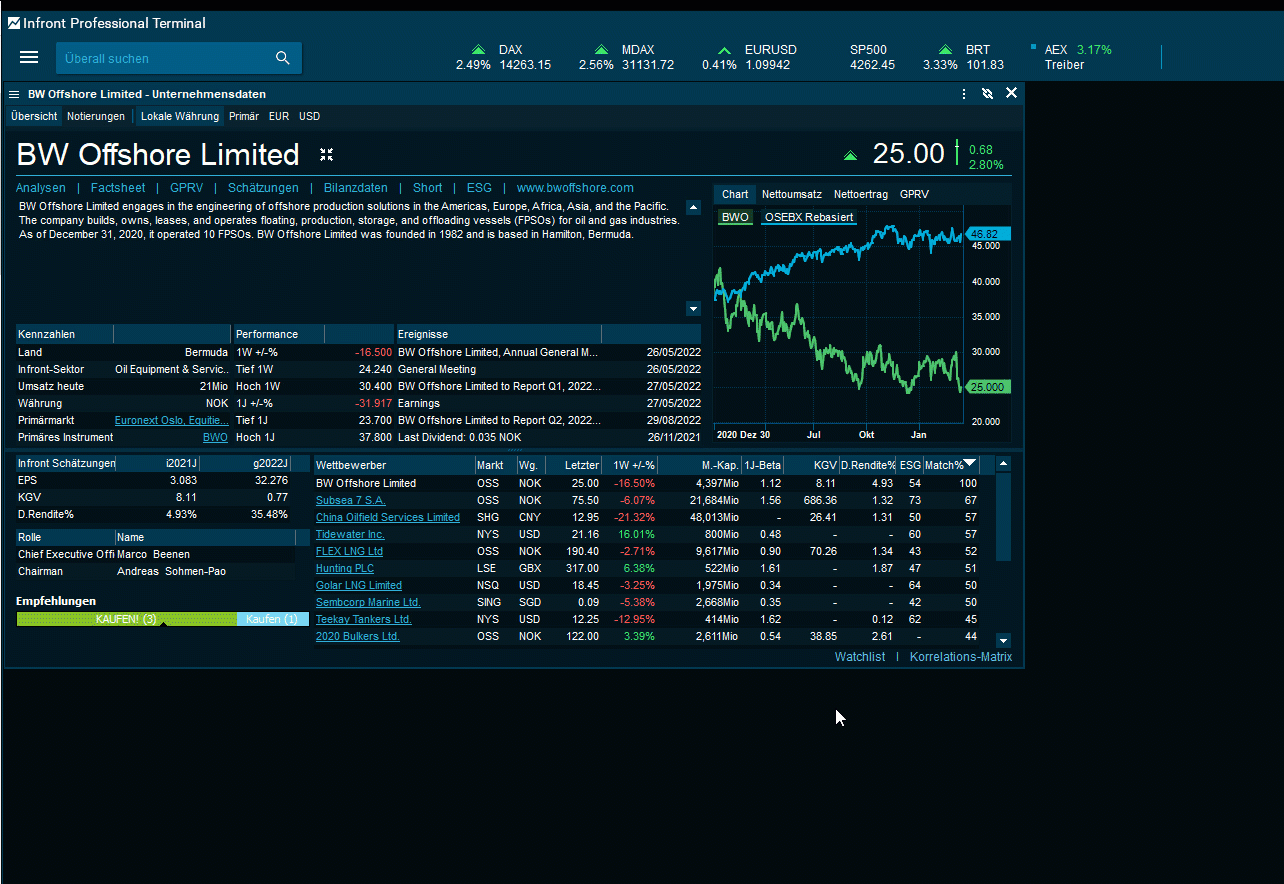1284x884 pixels.
Task: Open competitor Subsea 7 S.A.
Action: [350, 500]
